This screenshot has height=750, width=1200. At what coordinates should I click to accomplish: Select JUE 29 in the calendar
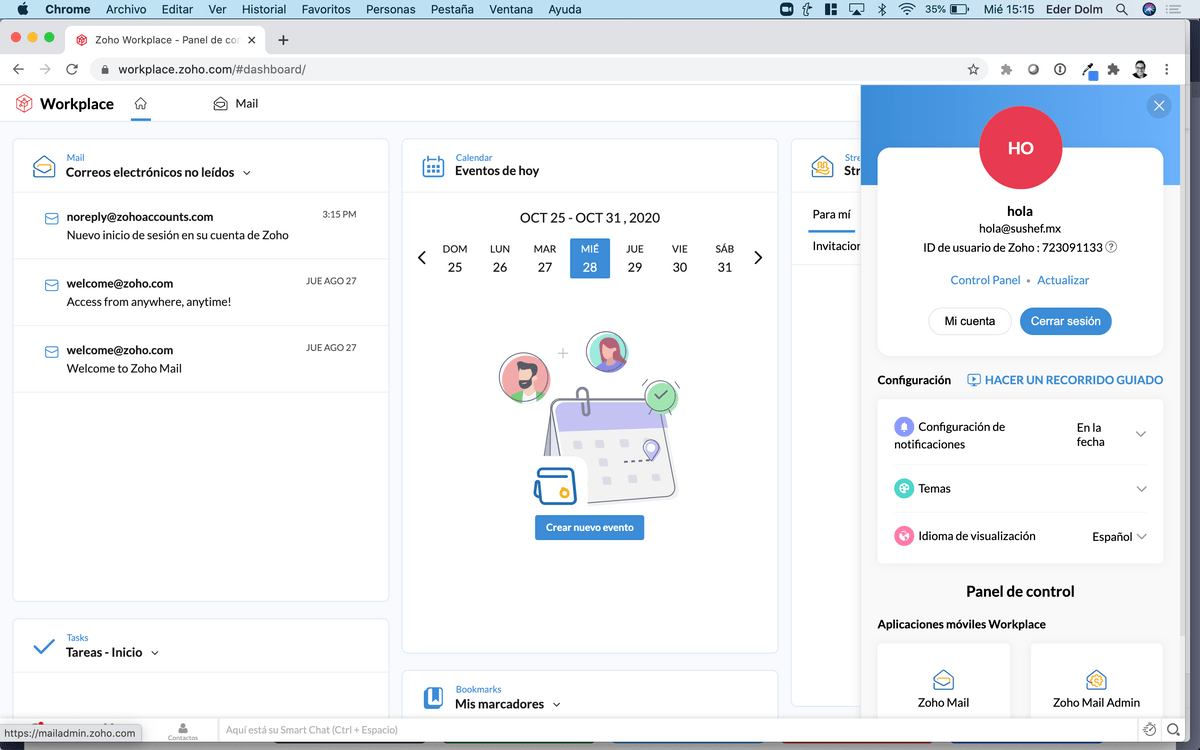pos(635,258)
